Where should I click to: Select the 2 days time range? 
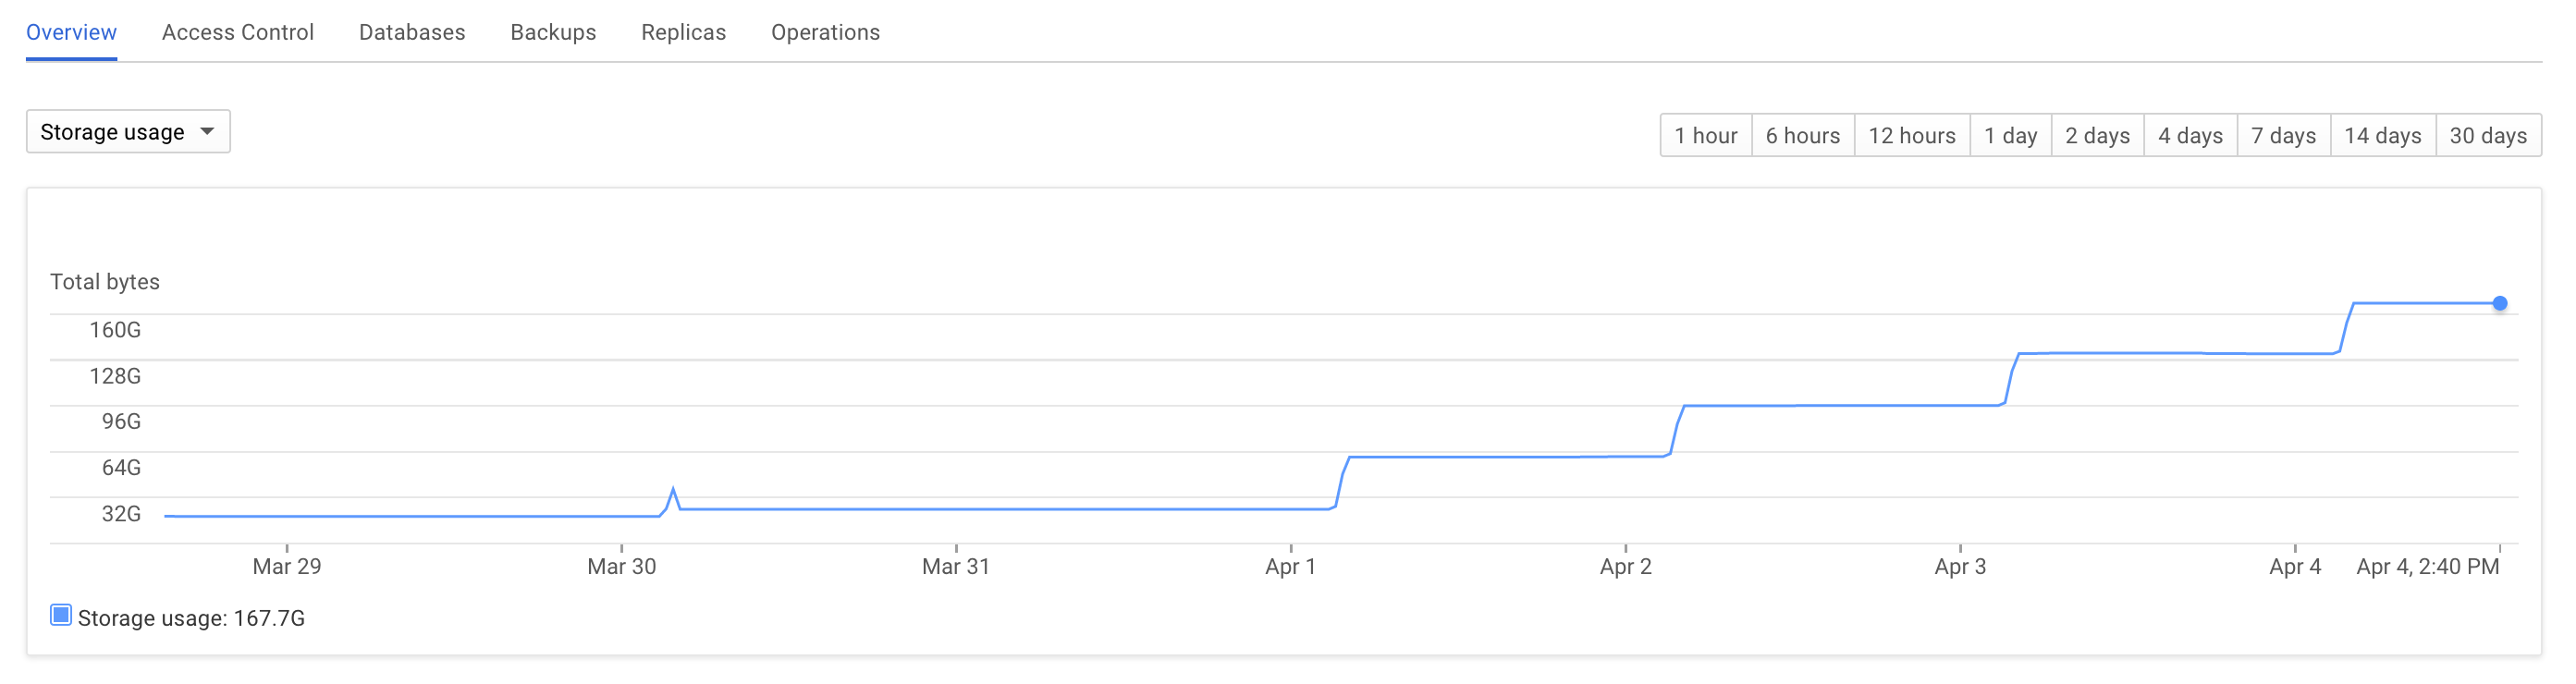[x=2098, y=136]
